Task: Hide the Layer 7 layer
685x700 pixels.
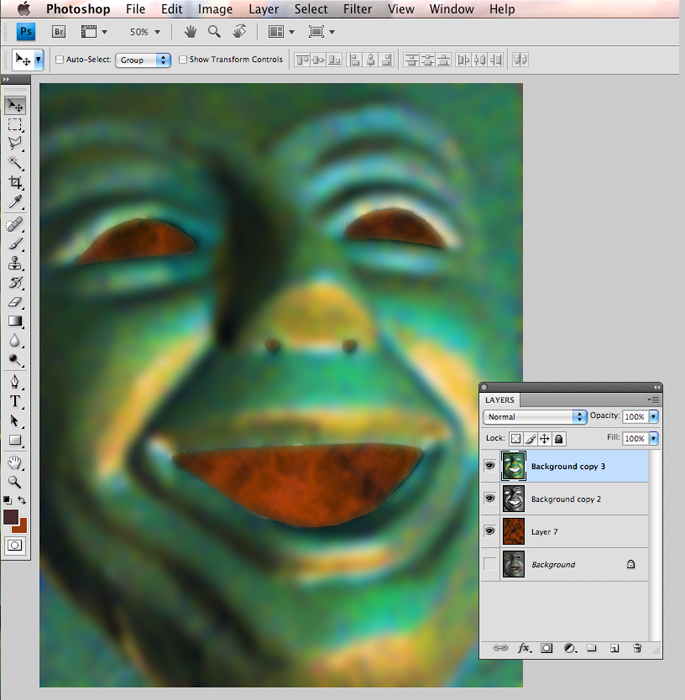Action: pyautogui.click(x=490, y=531)
